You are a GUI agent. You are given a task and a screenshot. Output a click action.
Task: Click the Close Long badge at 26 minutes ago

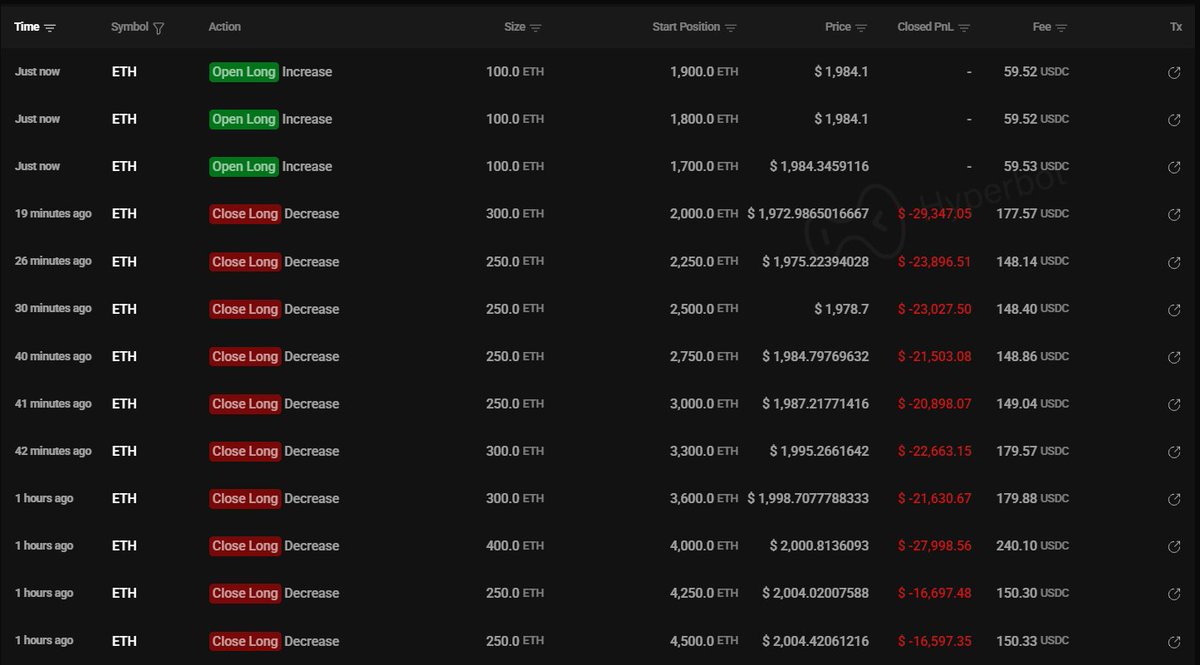[244, 262]
